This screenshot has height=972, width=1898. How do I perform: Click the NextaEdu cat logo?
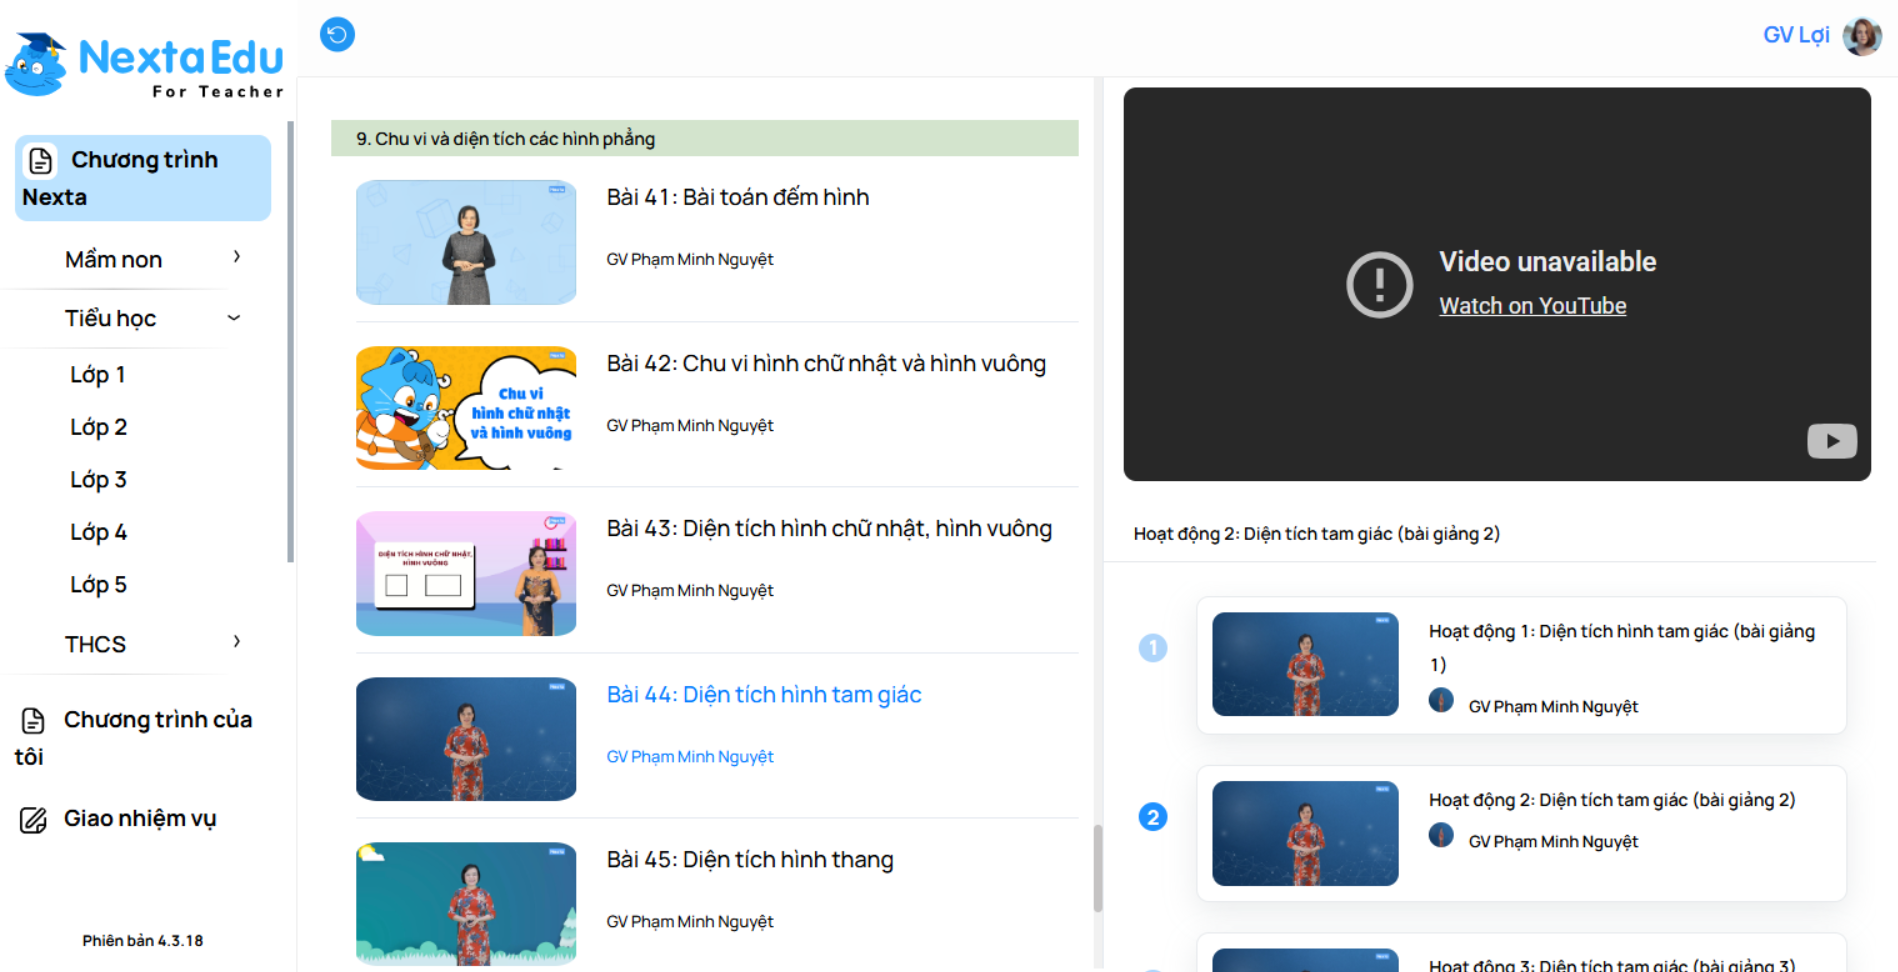(37, 65)
